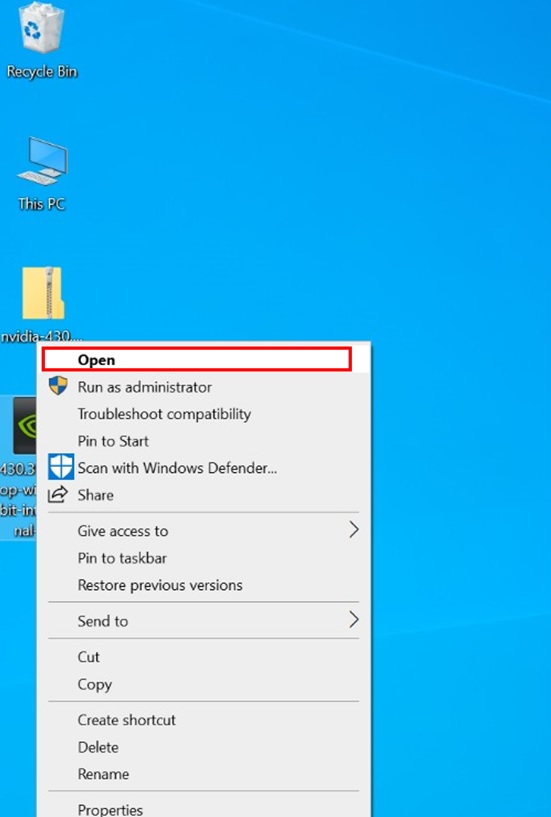Select Rename in the context menu
This screenshot has height=817, width=551.
204,774
